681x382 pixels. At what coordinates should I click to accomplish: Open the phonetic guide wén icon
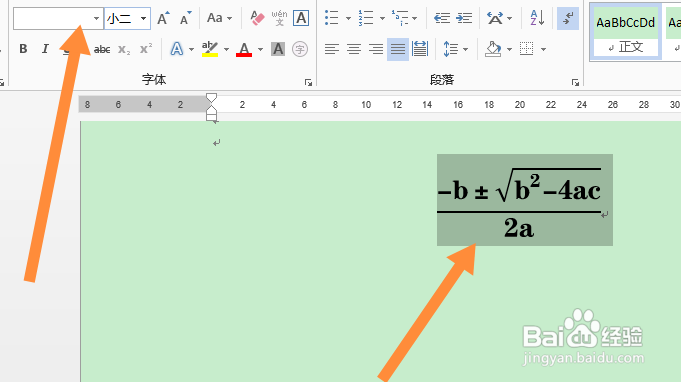pyautogui.click(x=279, y=18)
